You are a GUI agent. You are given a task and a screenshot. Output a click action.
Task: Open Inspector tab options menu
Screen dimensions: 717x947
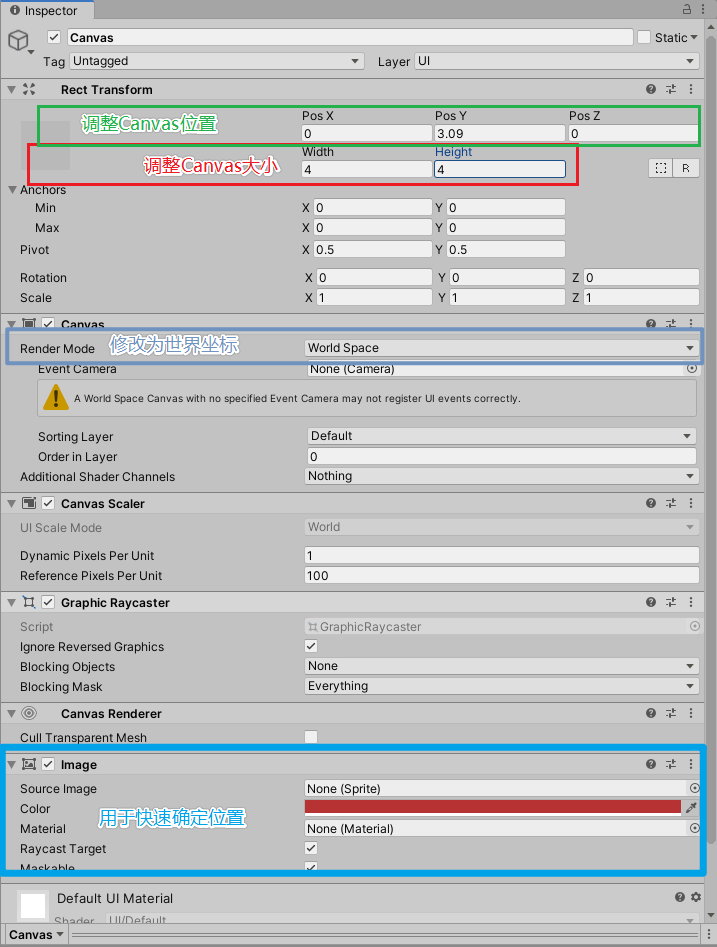point(703,9)
